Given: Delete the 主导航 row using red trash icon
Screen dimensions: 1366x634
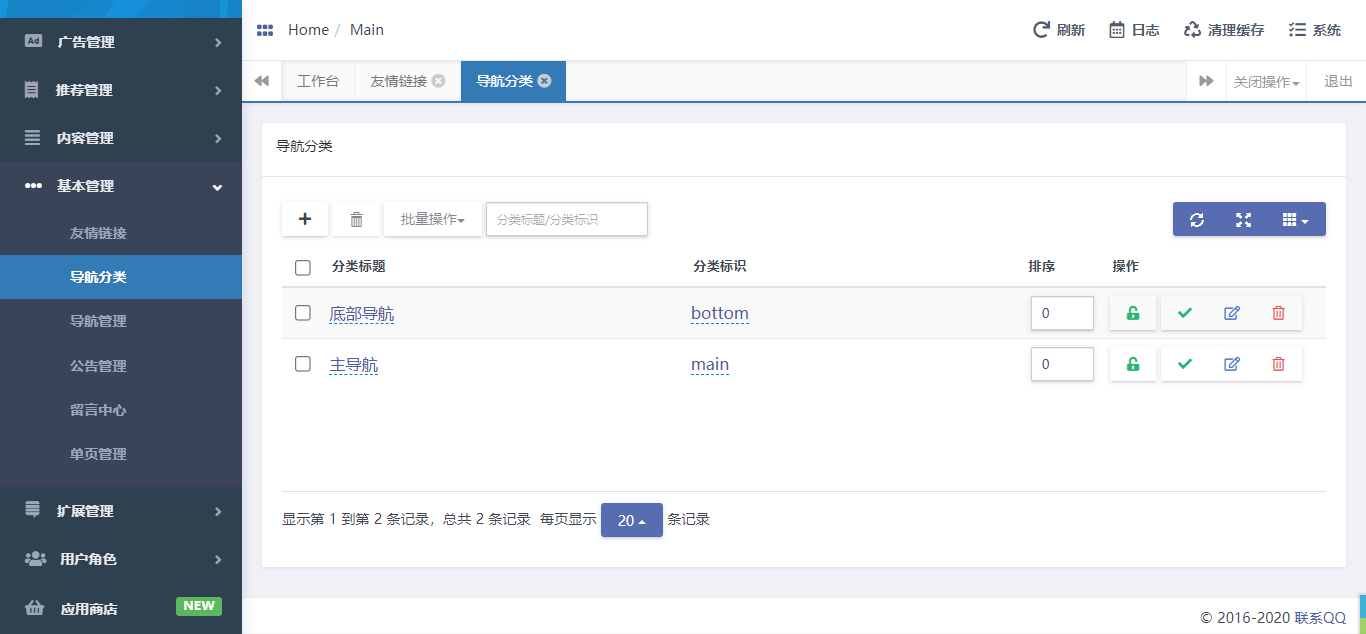Looking at the screenshot, I should click(x=1278, y=364).
